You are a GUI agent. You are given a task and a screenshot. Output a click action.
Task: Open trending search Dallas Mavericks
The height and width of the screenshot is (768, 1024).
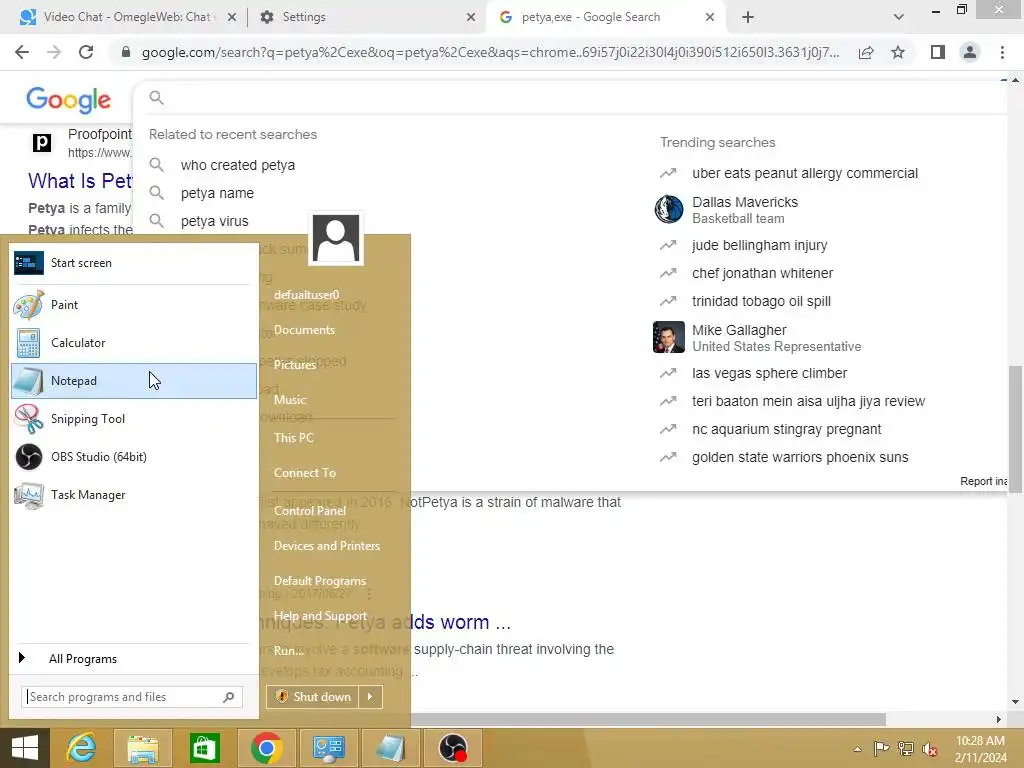(744, 210)
